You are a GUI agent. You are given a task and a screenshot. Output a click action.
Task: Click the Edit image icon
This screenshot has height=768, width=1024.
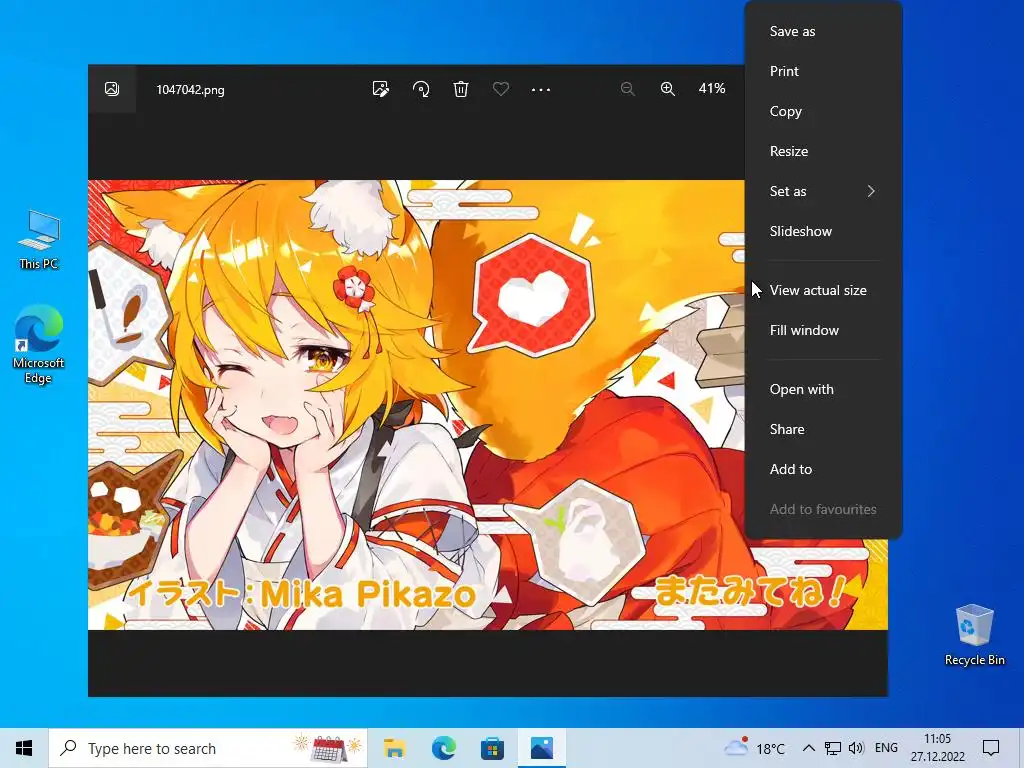[381, 89]
